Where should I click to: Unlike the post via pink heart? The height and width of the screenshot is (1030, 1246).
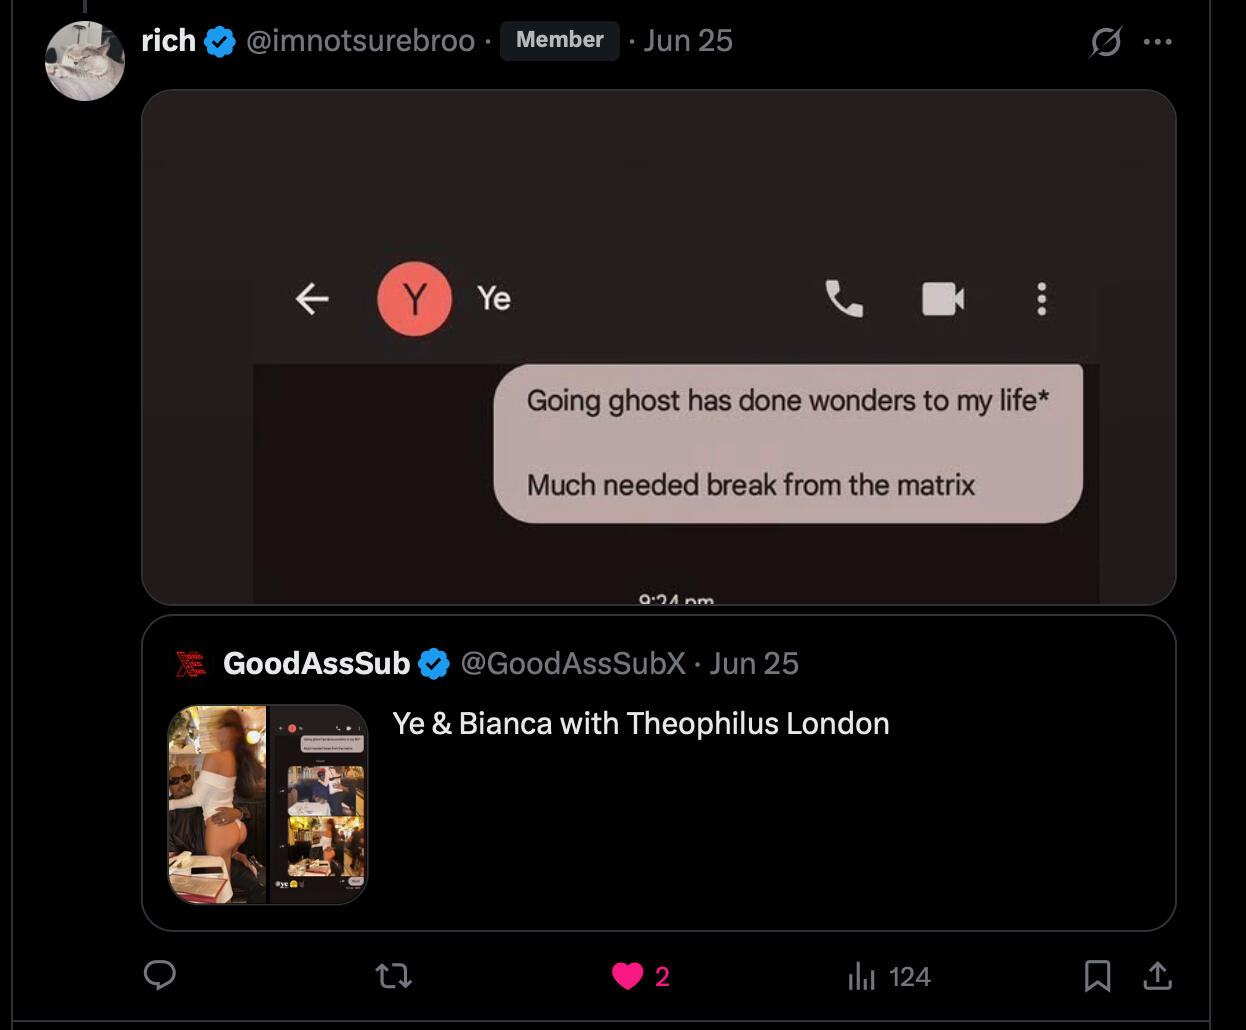628,976
